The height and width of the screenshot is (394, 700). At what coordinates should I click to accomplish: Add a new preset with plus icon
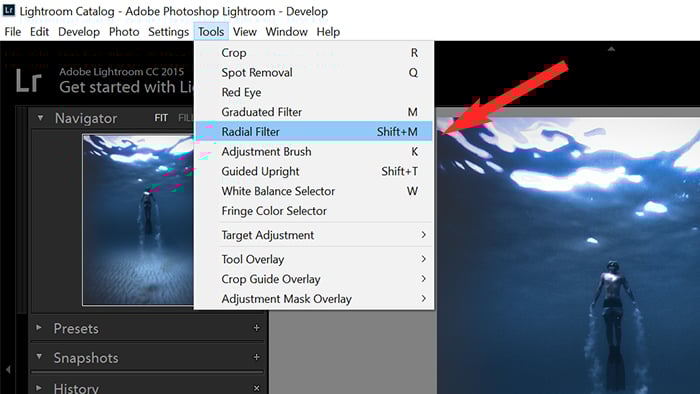(257, 328)
